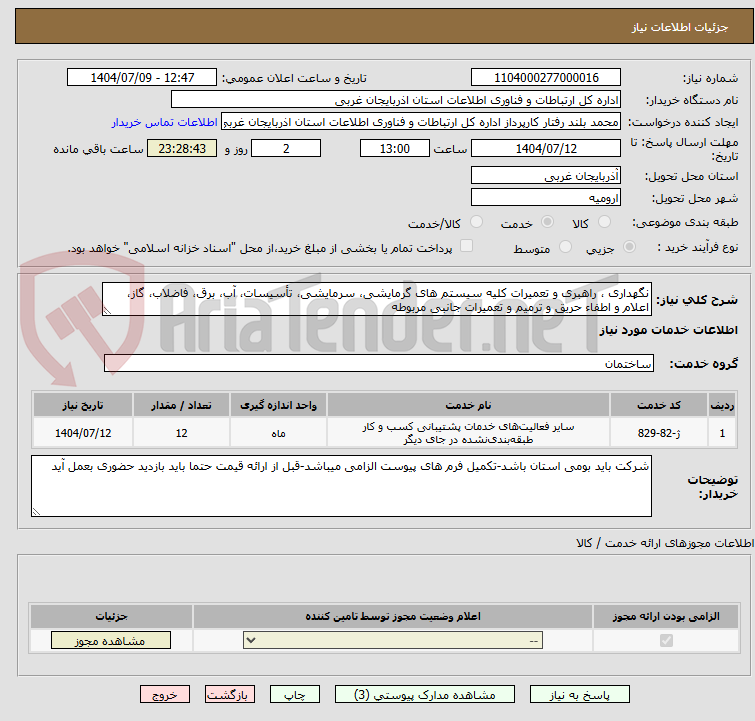Click the اعلام وضعیت مجوز column header

[393, 616]
